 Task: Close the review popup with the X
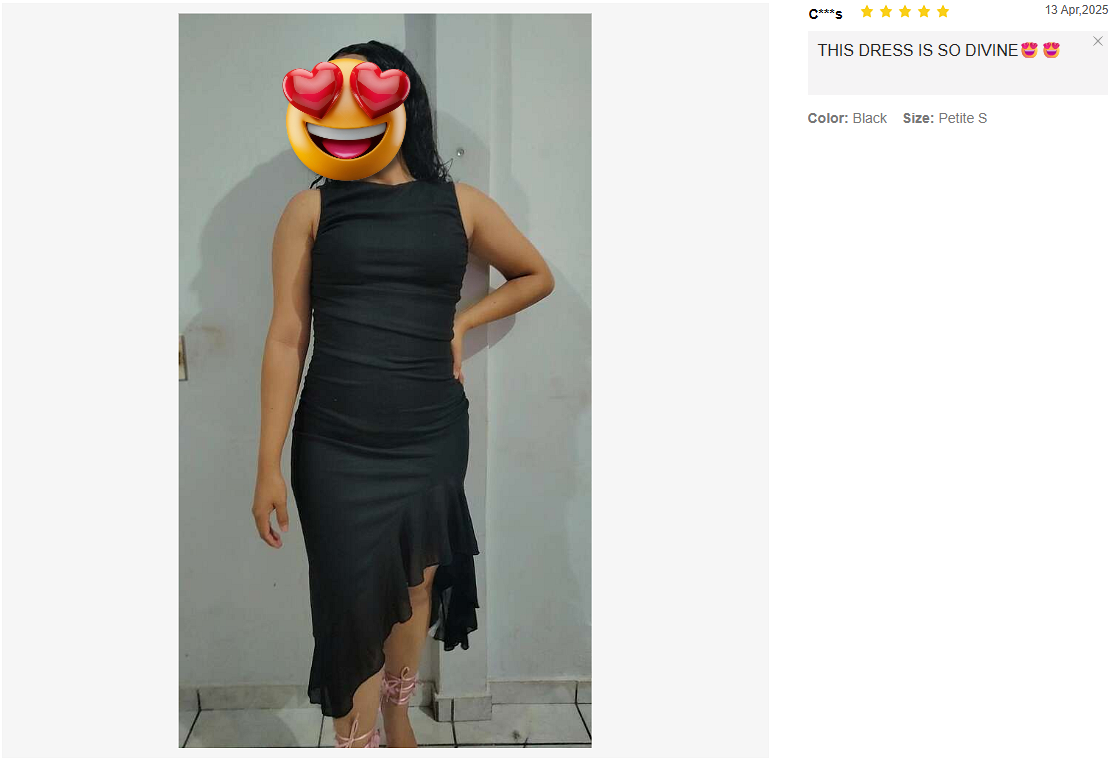tap(1097, 41)
